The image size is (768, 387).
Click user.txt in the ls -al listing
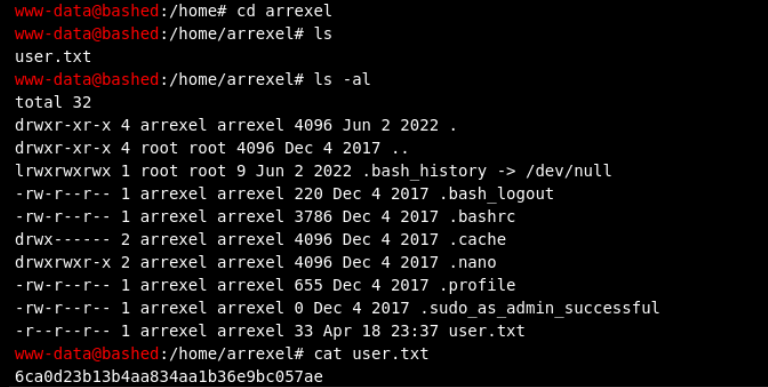[x=487, y=331]
